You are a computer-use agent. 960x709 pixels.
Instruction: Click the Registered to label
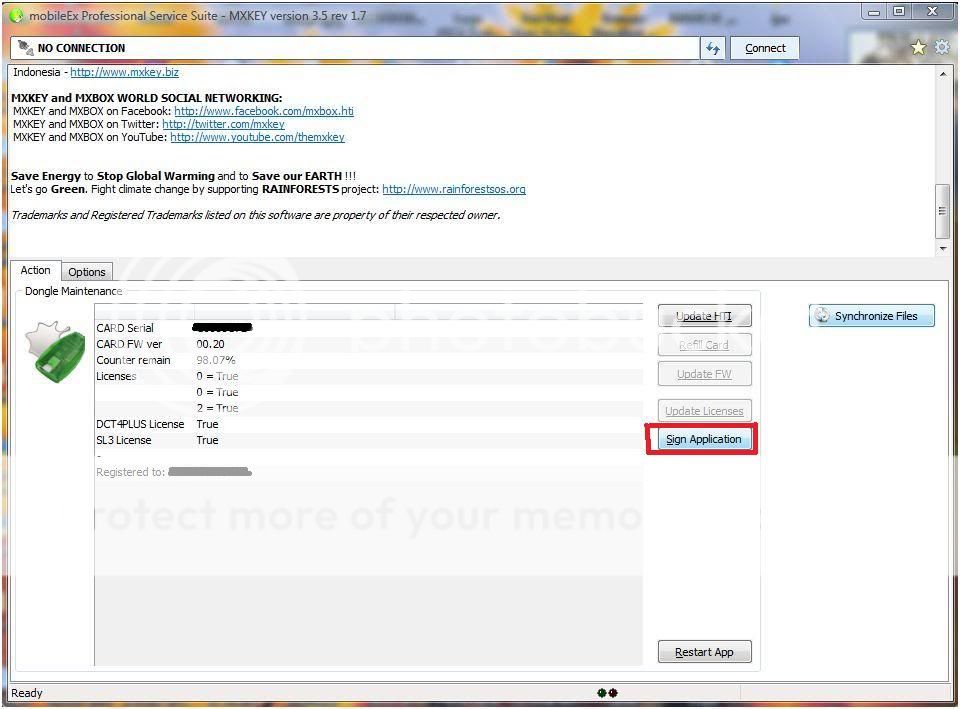pyautogui.click(x=130, y=472)
